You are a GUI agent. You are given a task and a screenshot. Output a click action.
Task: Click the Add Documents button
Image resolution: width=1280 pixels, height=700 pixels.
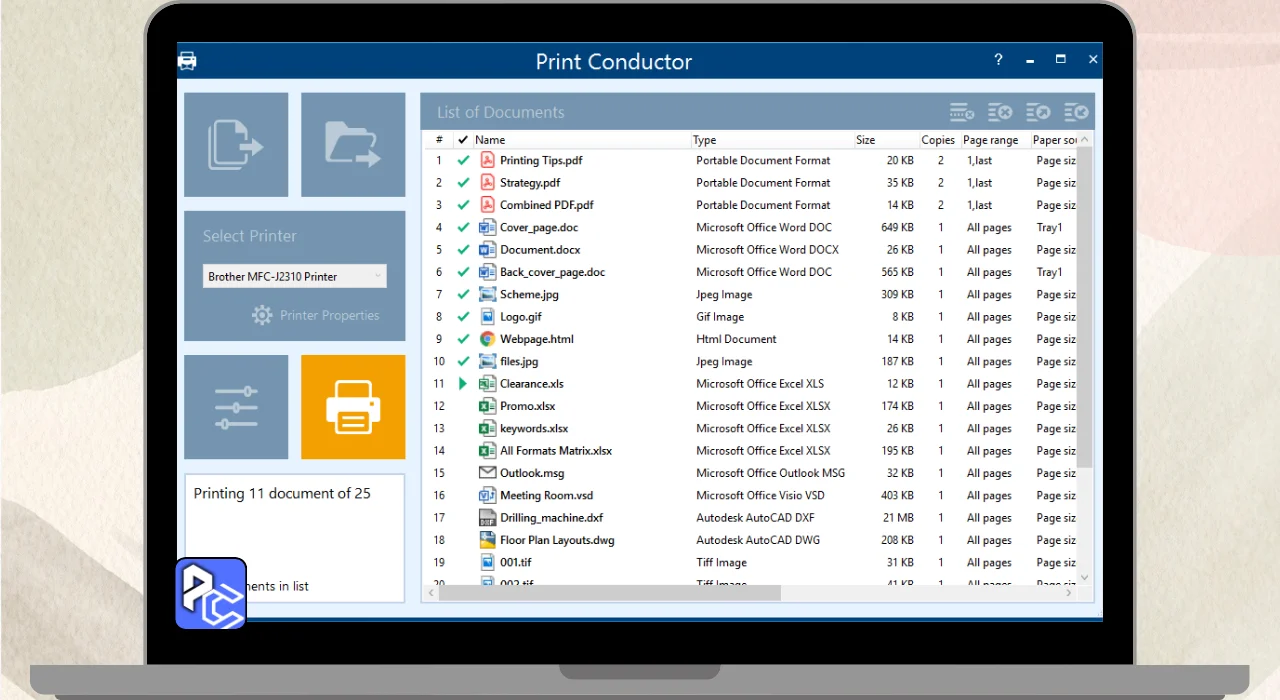[236, 145]
